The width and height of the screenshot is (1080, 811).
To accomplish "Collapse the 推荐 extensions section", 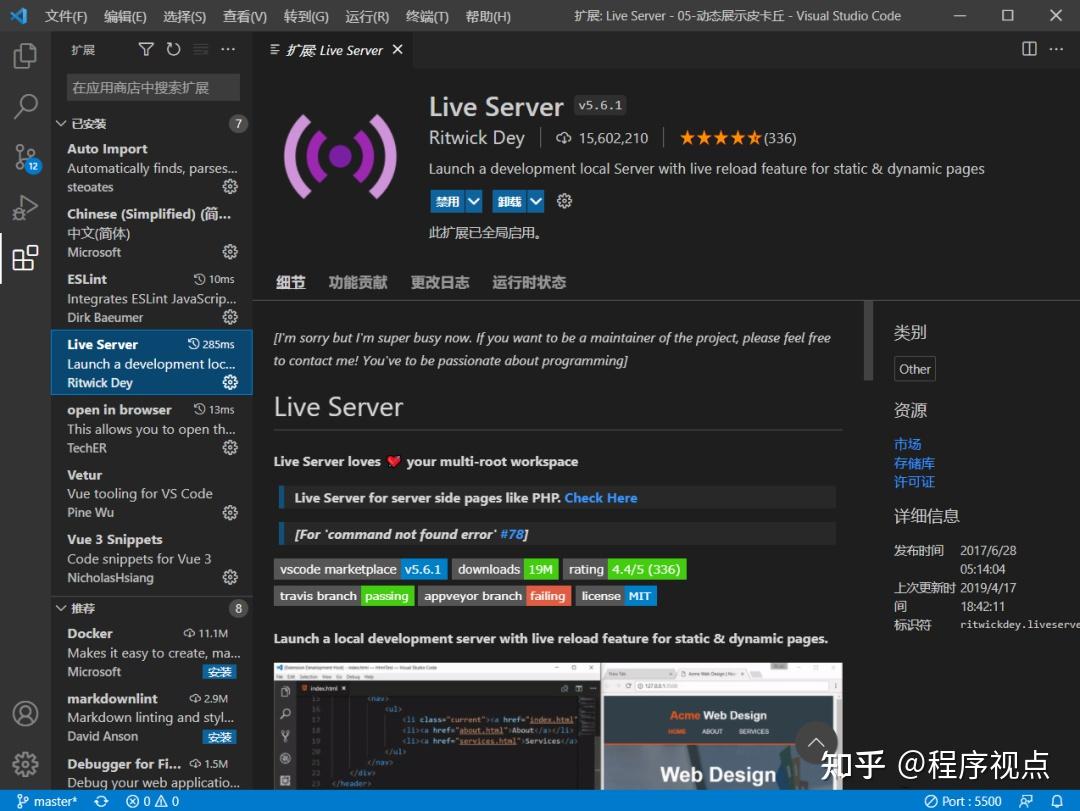I will [x=61, y=608].
